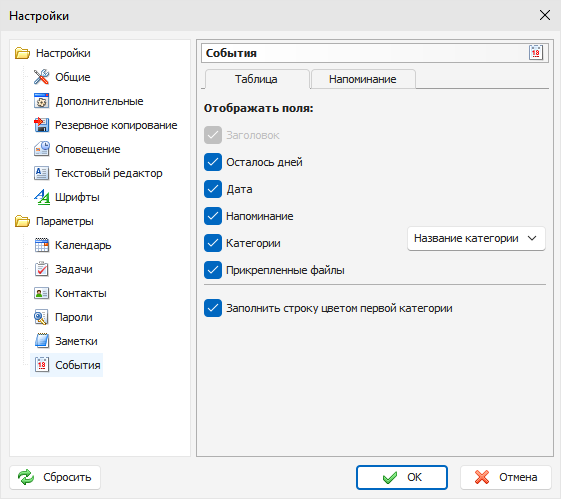Click the Шрифты letter icon
Screen dimensions: 561x499
coord(42,197)
